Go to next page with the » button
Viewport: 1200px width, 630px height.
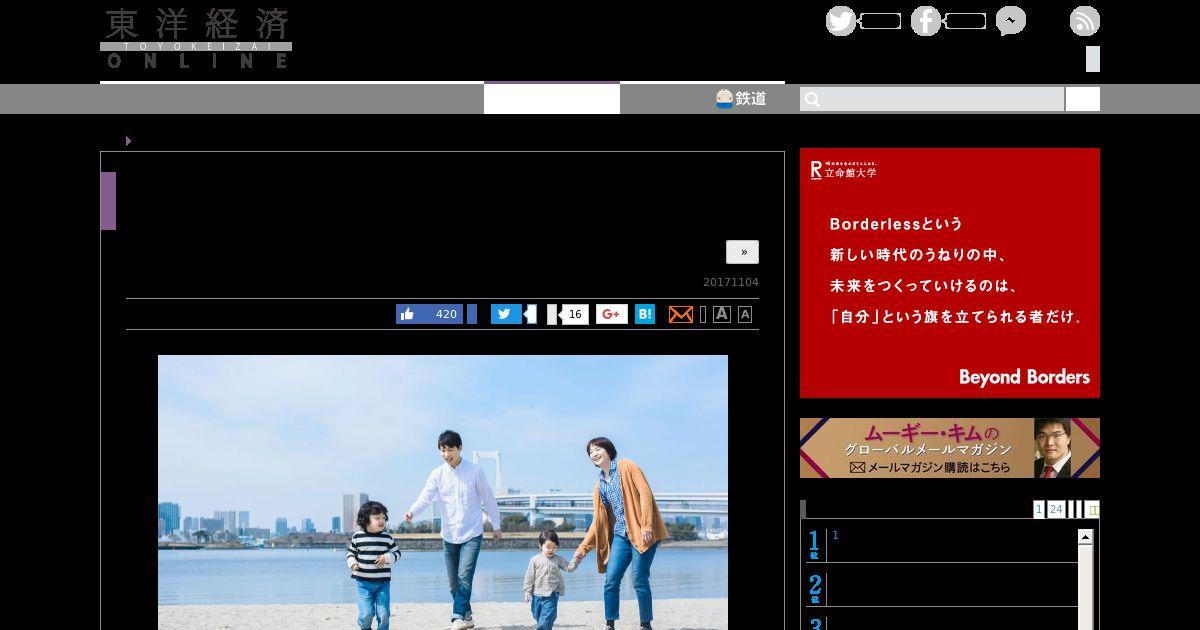[743, 252]
